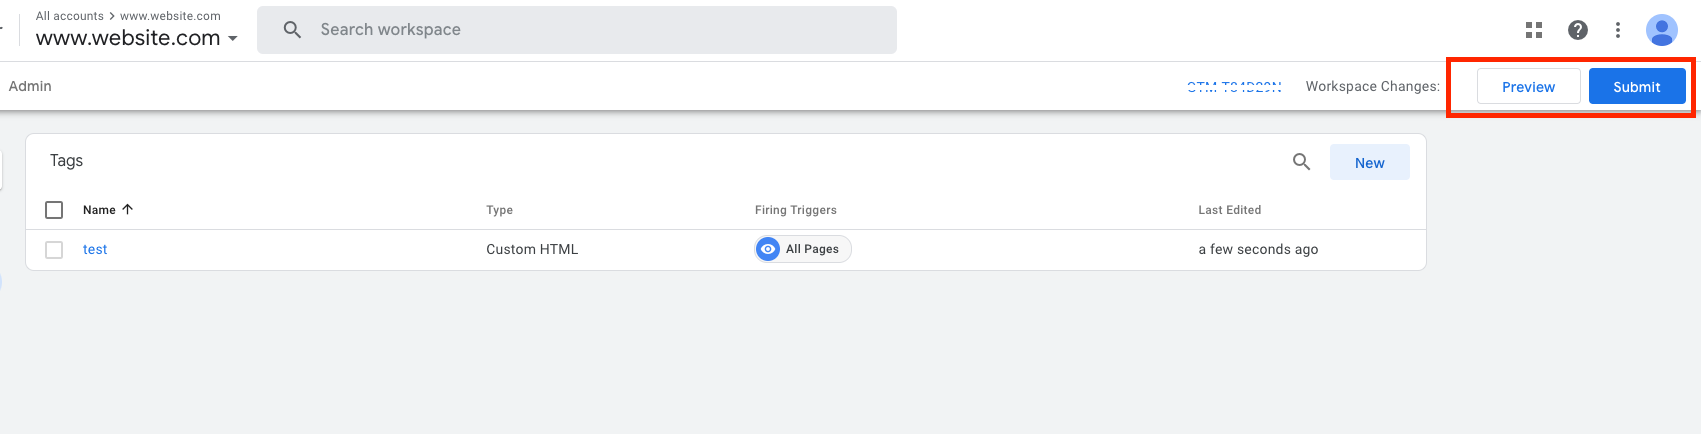Open the Admin tab
The height and width of the screenshot is (434, 1701).
click(30, 86)
